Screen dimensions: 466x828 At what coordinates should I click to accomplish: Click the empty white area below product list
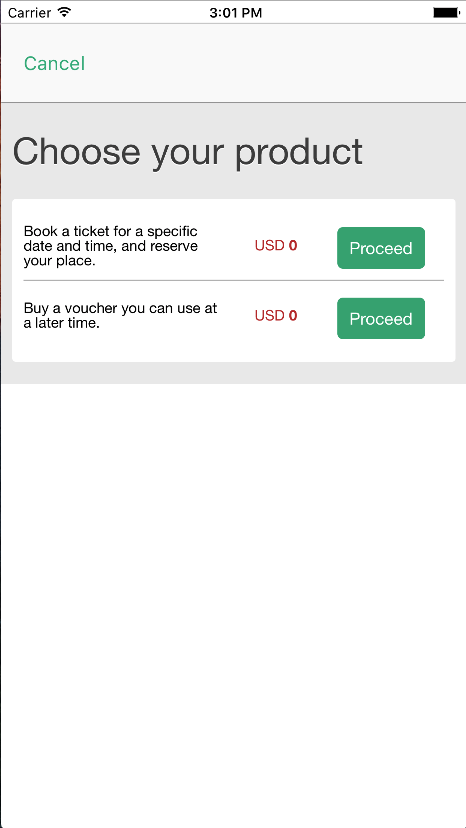(x=233, y=602)
